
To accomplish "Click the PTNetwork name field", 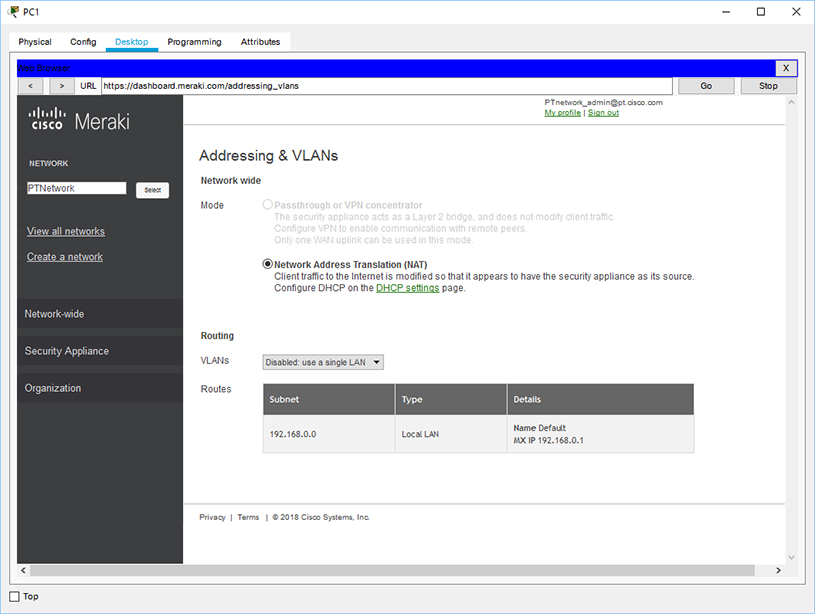I will click(76, 188).
